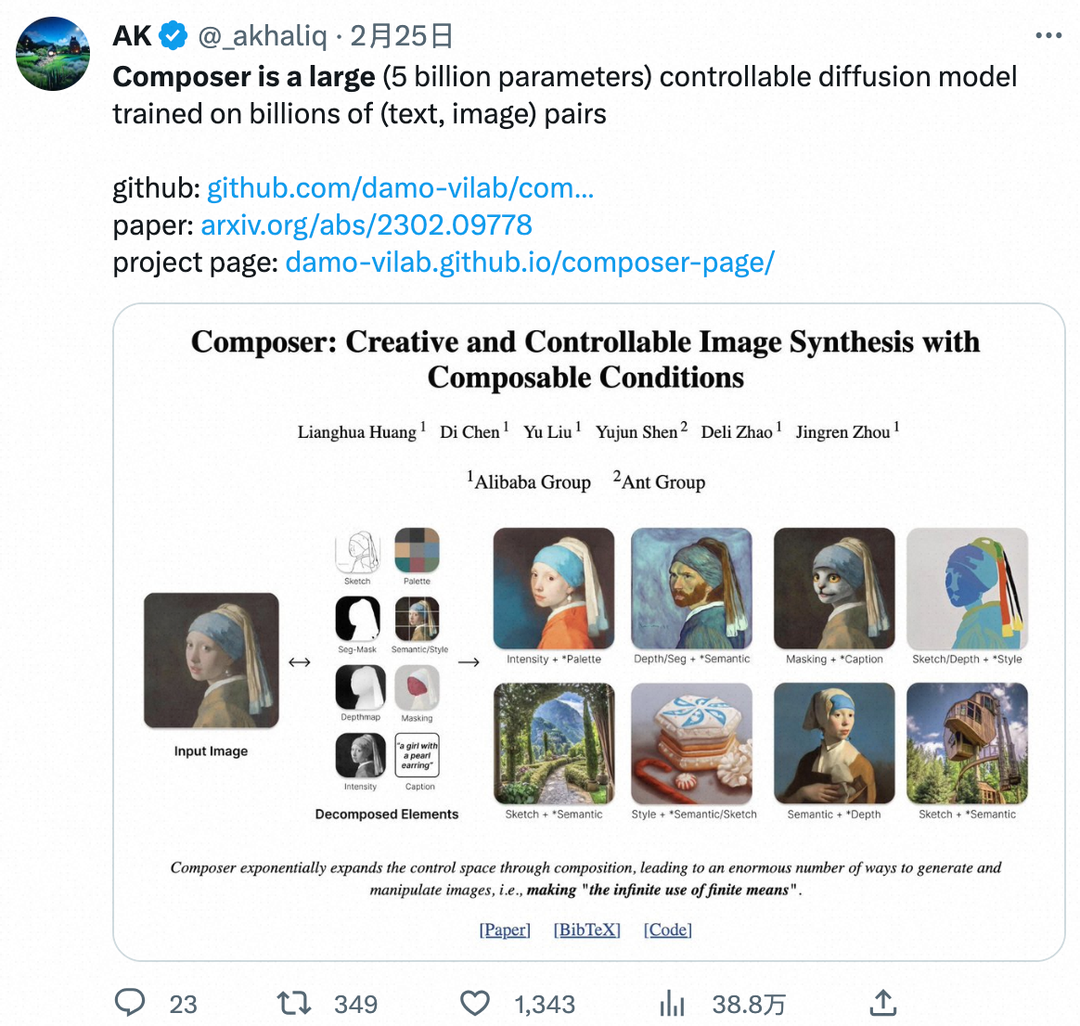Click the @_akhaliq username handle
This screenshot has height=1026, width=1080.
[x=263, y=37]
